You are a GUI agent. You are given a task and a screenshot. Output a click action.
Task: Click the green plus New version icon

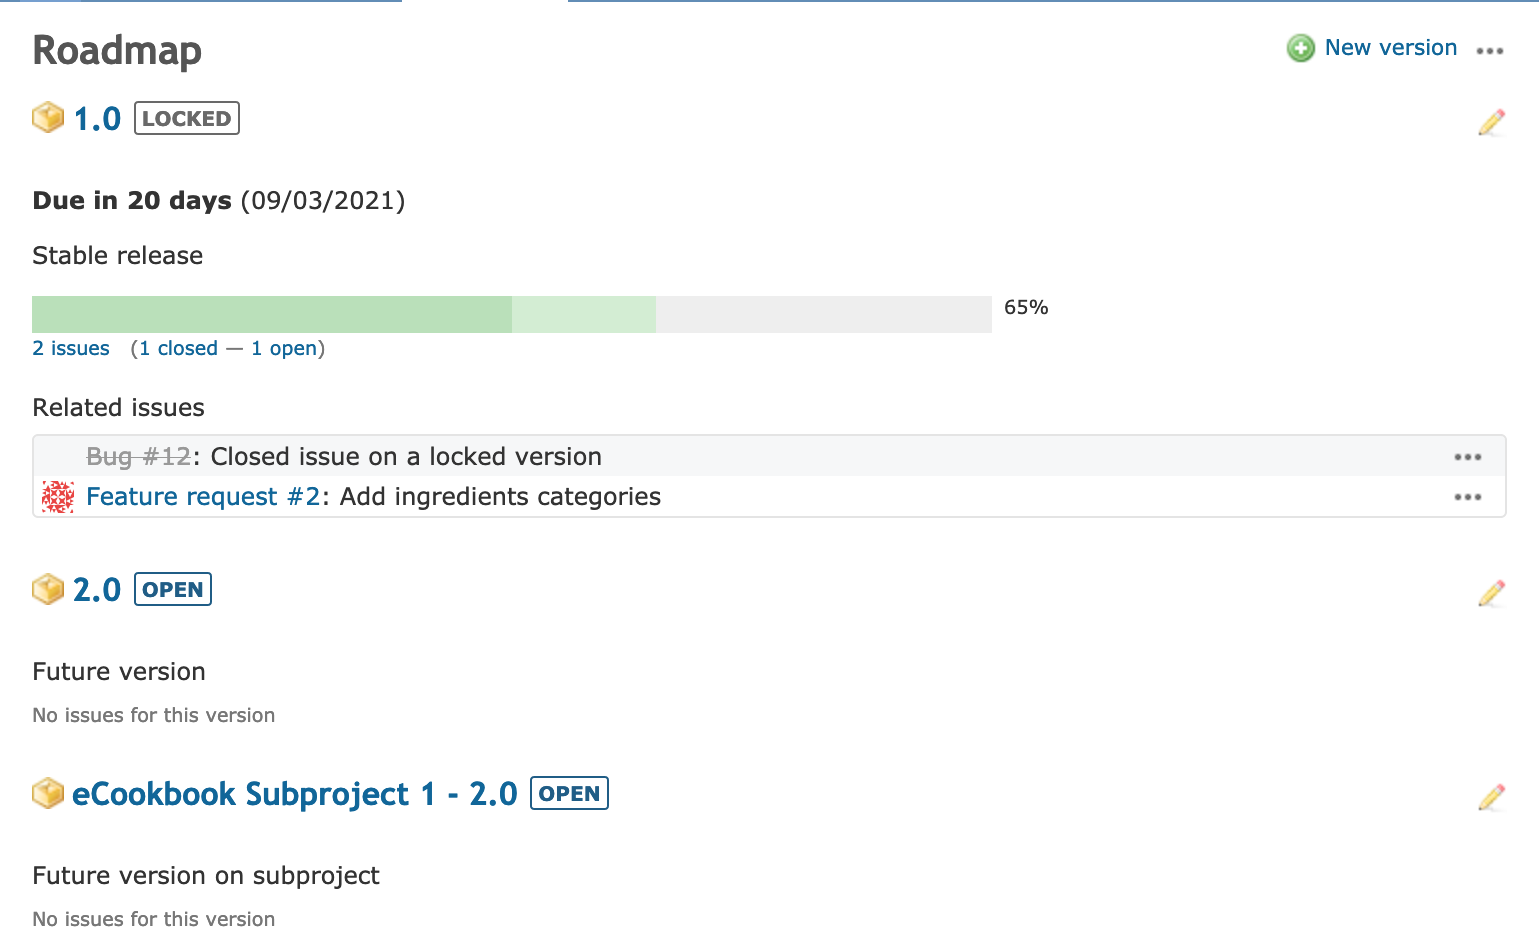tap(1301, 48)
